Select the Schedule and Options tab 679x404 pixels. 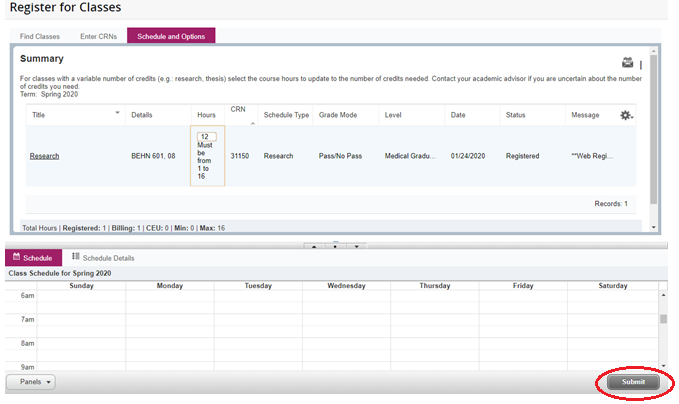point(171,36)
